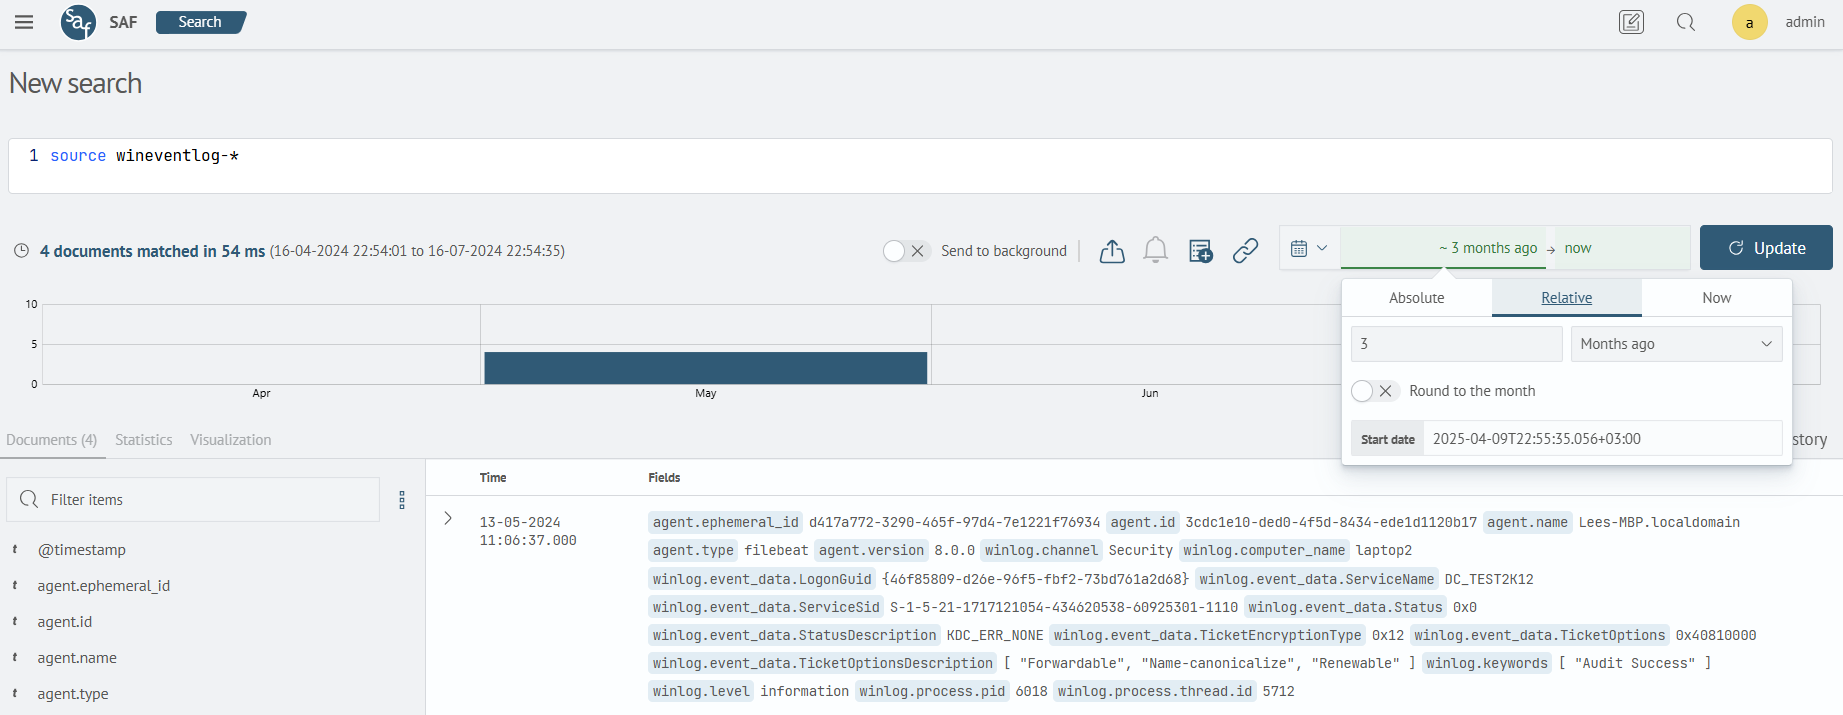1843x715 pixels.
Task: Select the agent.name field in list
Action: [x=77, y=658]
